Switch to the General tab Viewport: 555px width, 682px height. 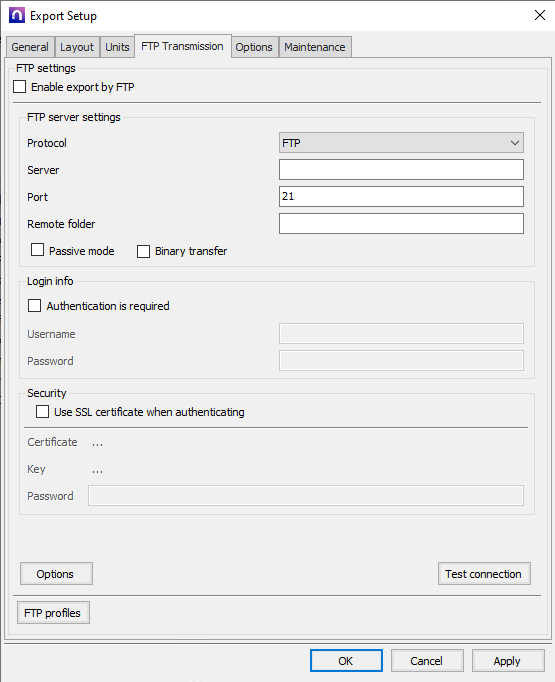30,47
